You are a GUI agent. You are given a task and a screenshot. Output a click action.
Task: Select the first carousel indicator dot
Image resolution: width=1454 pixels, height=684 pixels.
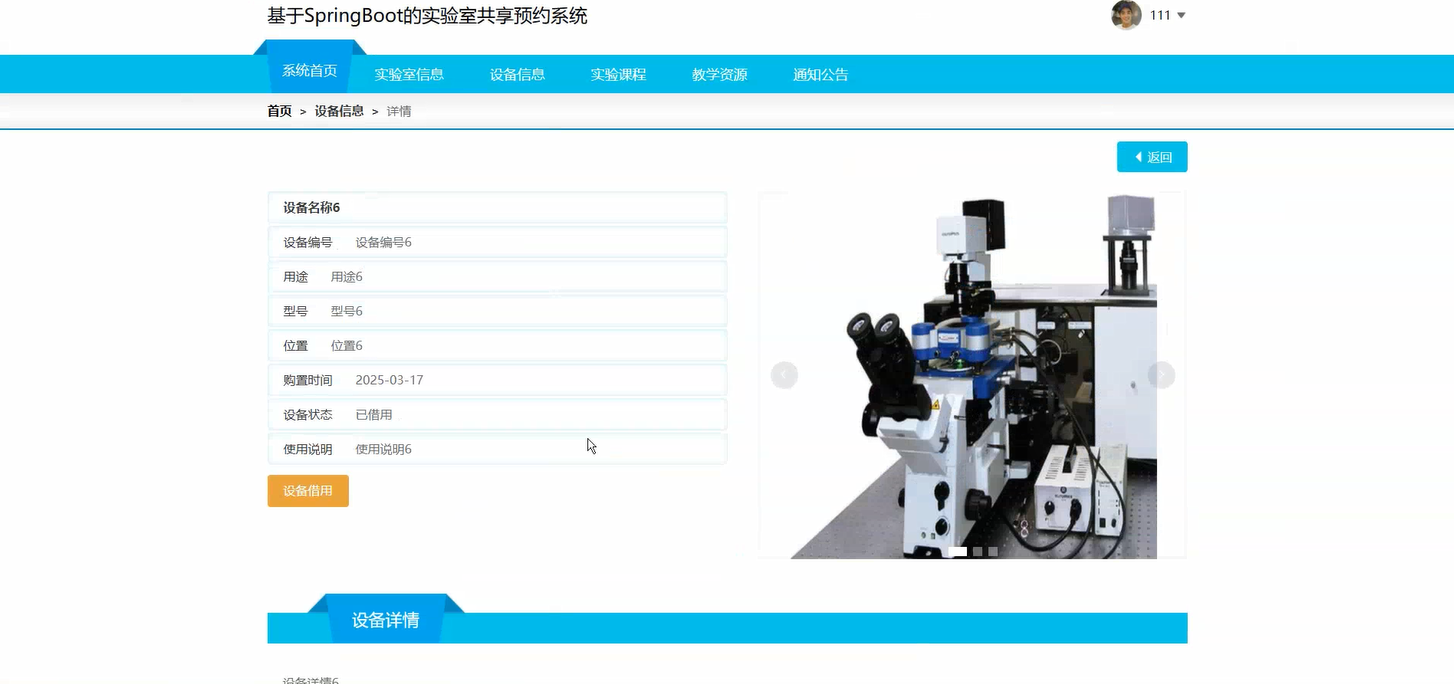click(x=957, y=551)
